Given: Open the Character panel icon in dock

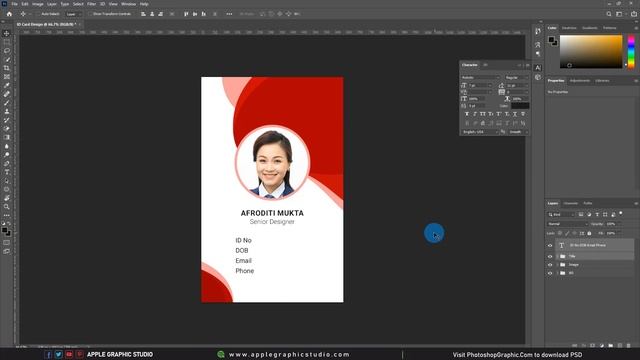Looking at the screenshot, I should [x=538, y=68].
